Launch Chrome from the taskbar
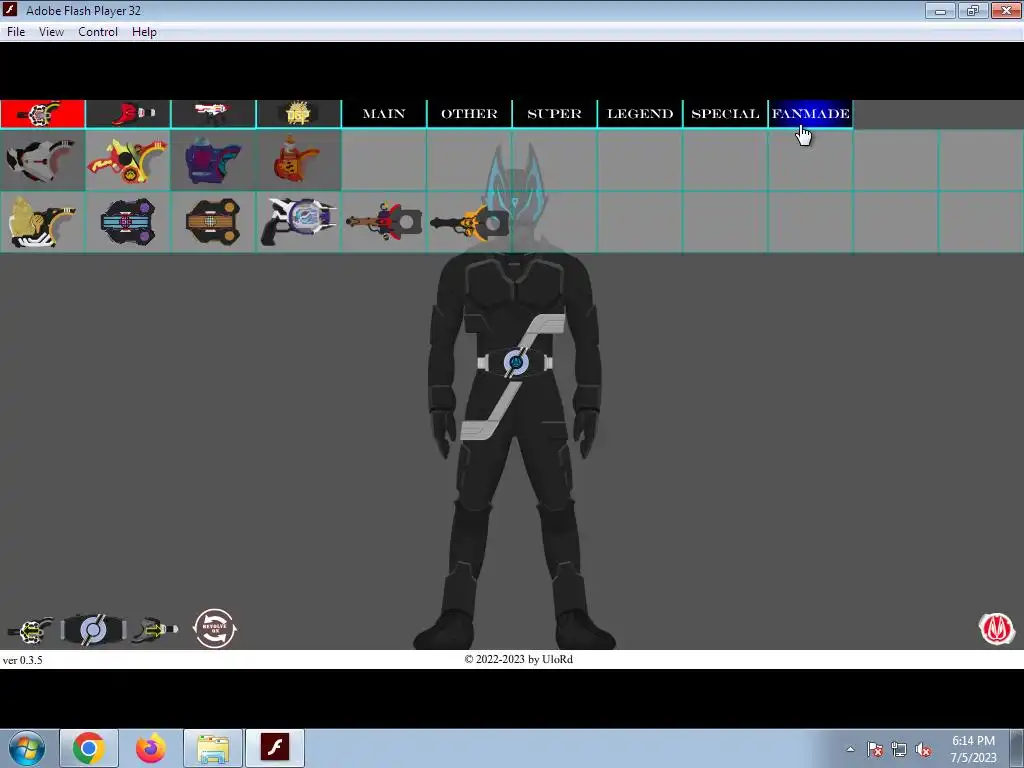 [x=89, y=748]
